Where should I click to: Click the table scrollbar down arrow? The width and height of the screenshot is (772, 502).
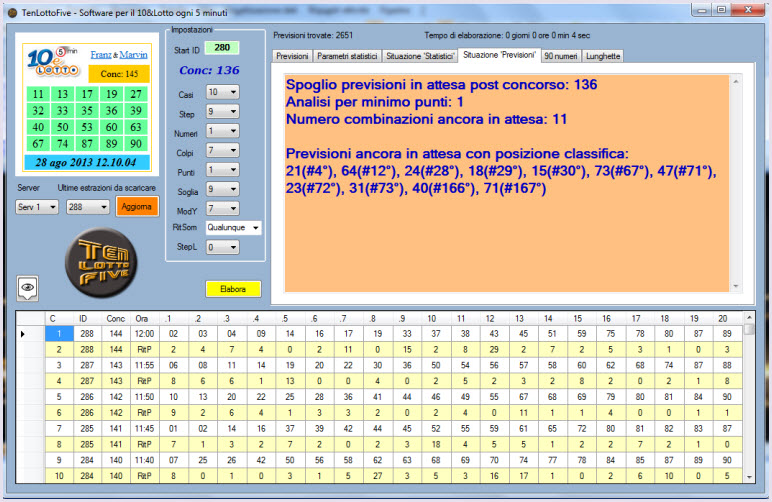pos(749,476)
